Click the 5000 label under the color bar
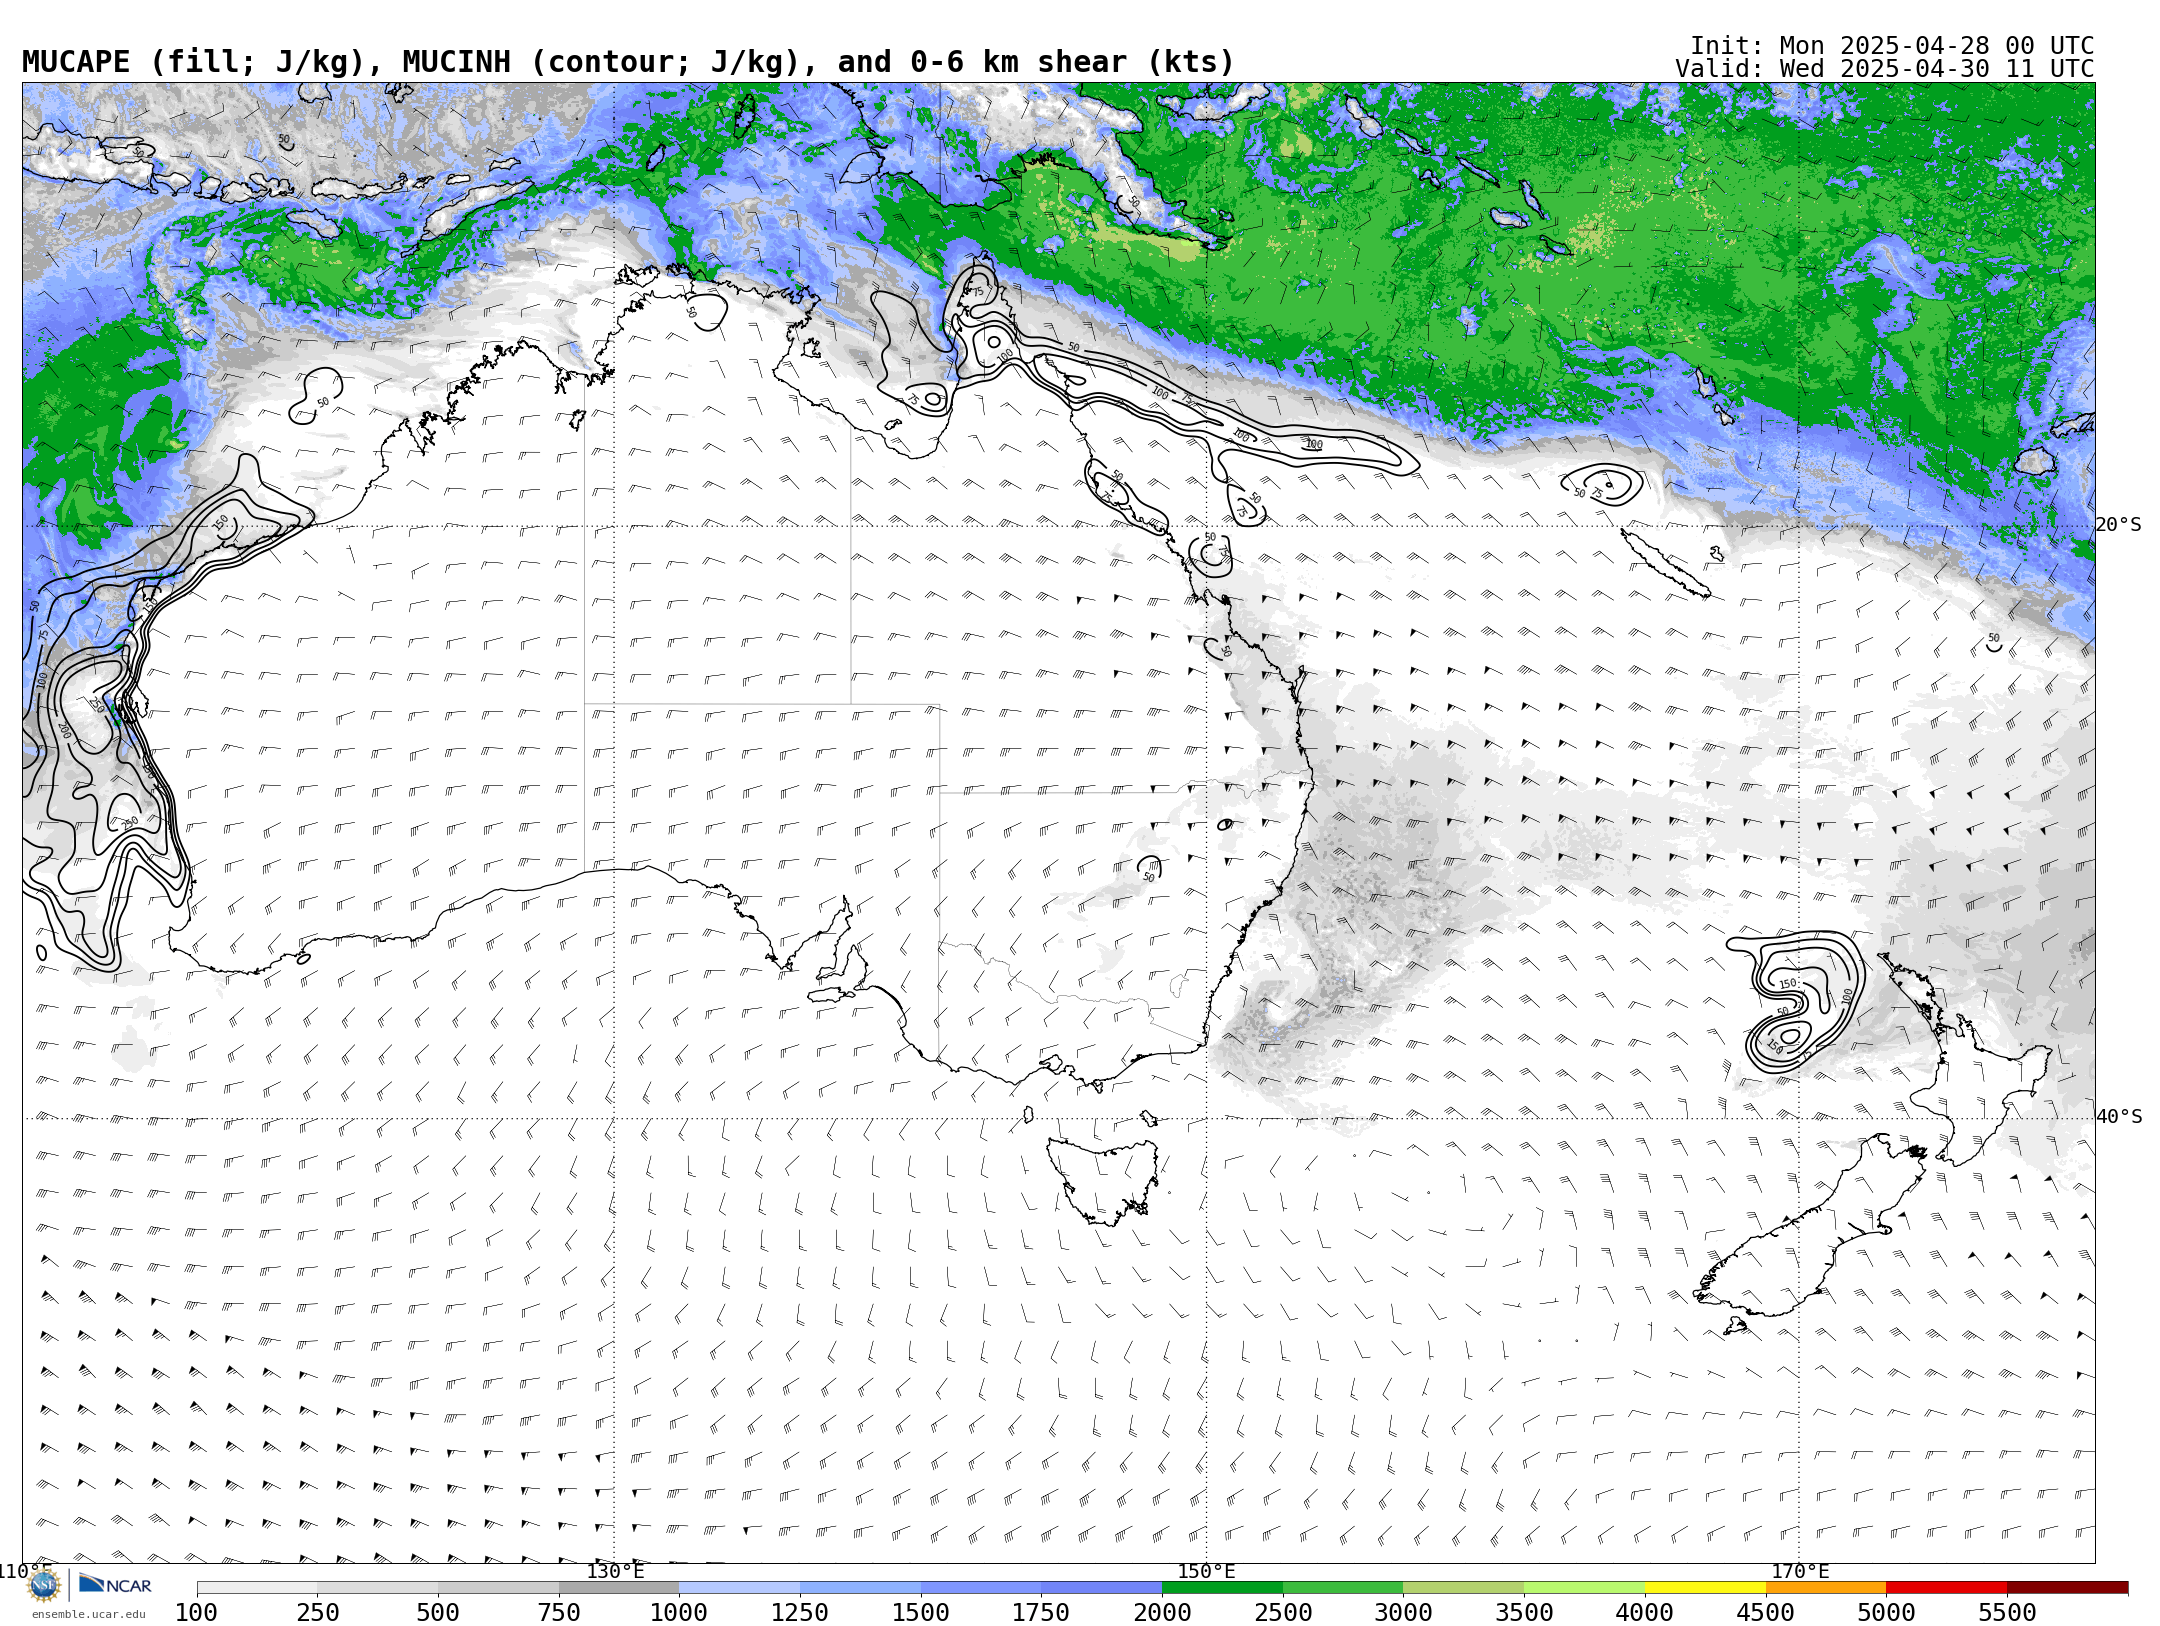The width and height of the screenshot is (2160, 1626). (1886, 1612)
